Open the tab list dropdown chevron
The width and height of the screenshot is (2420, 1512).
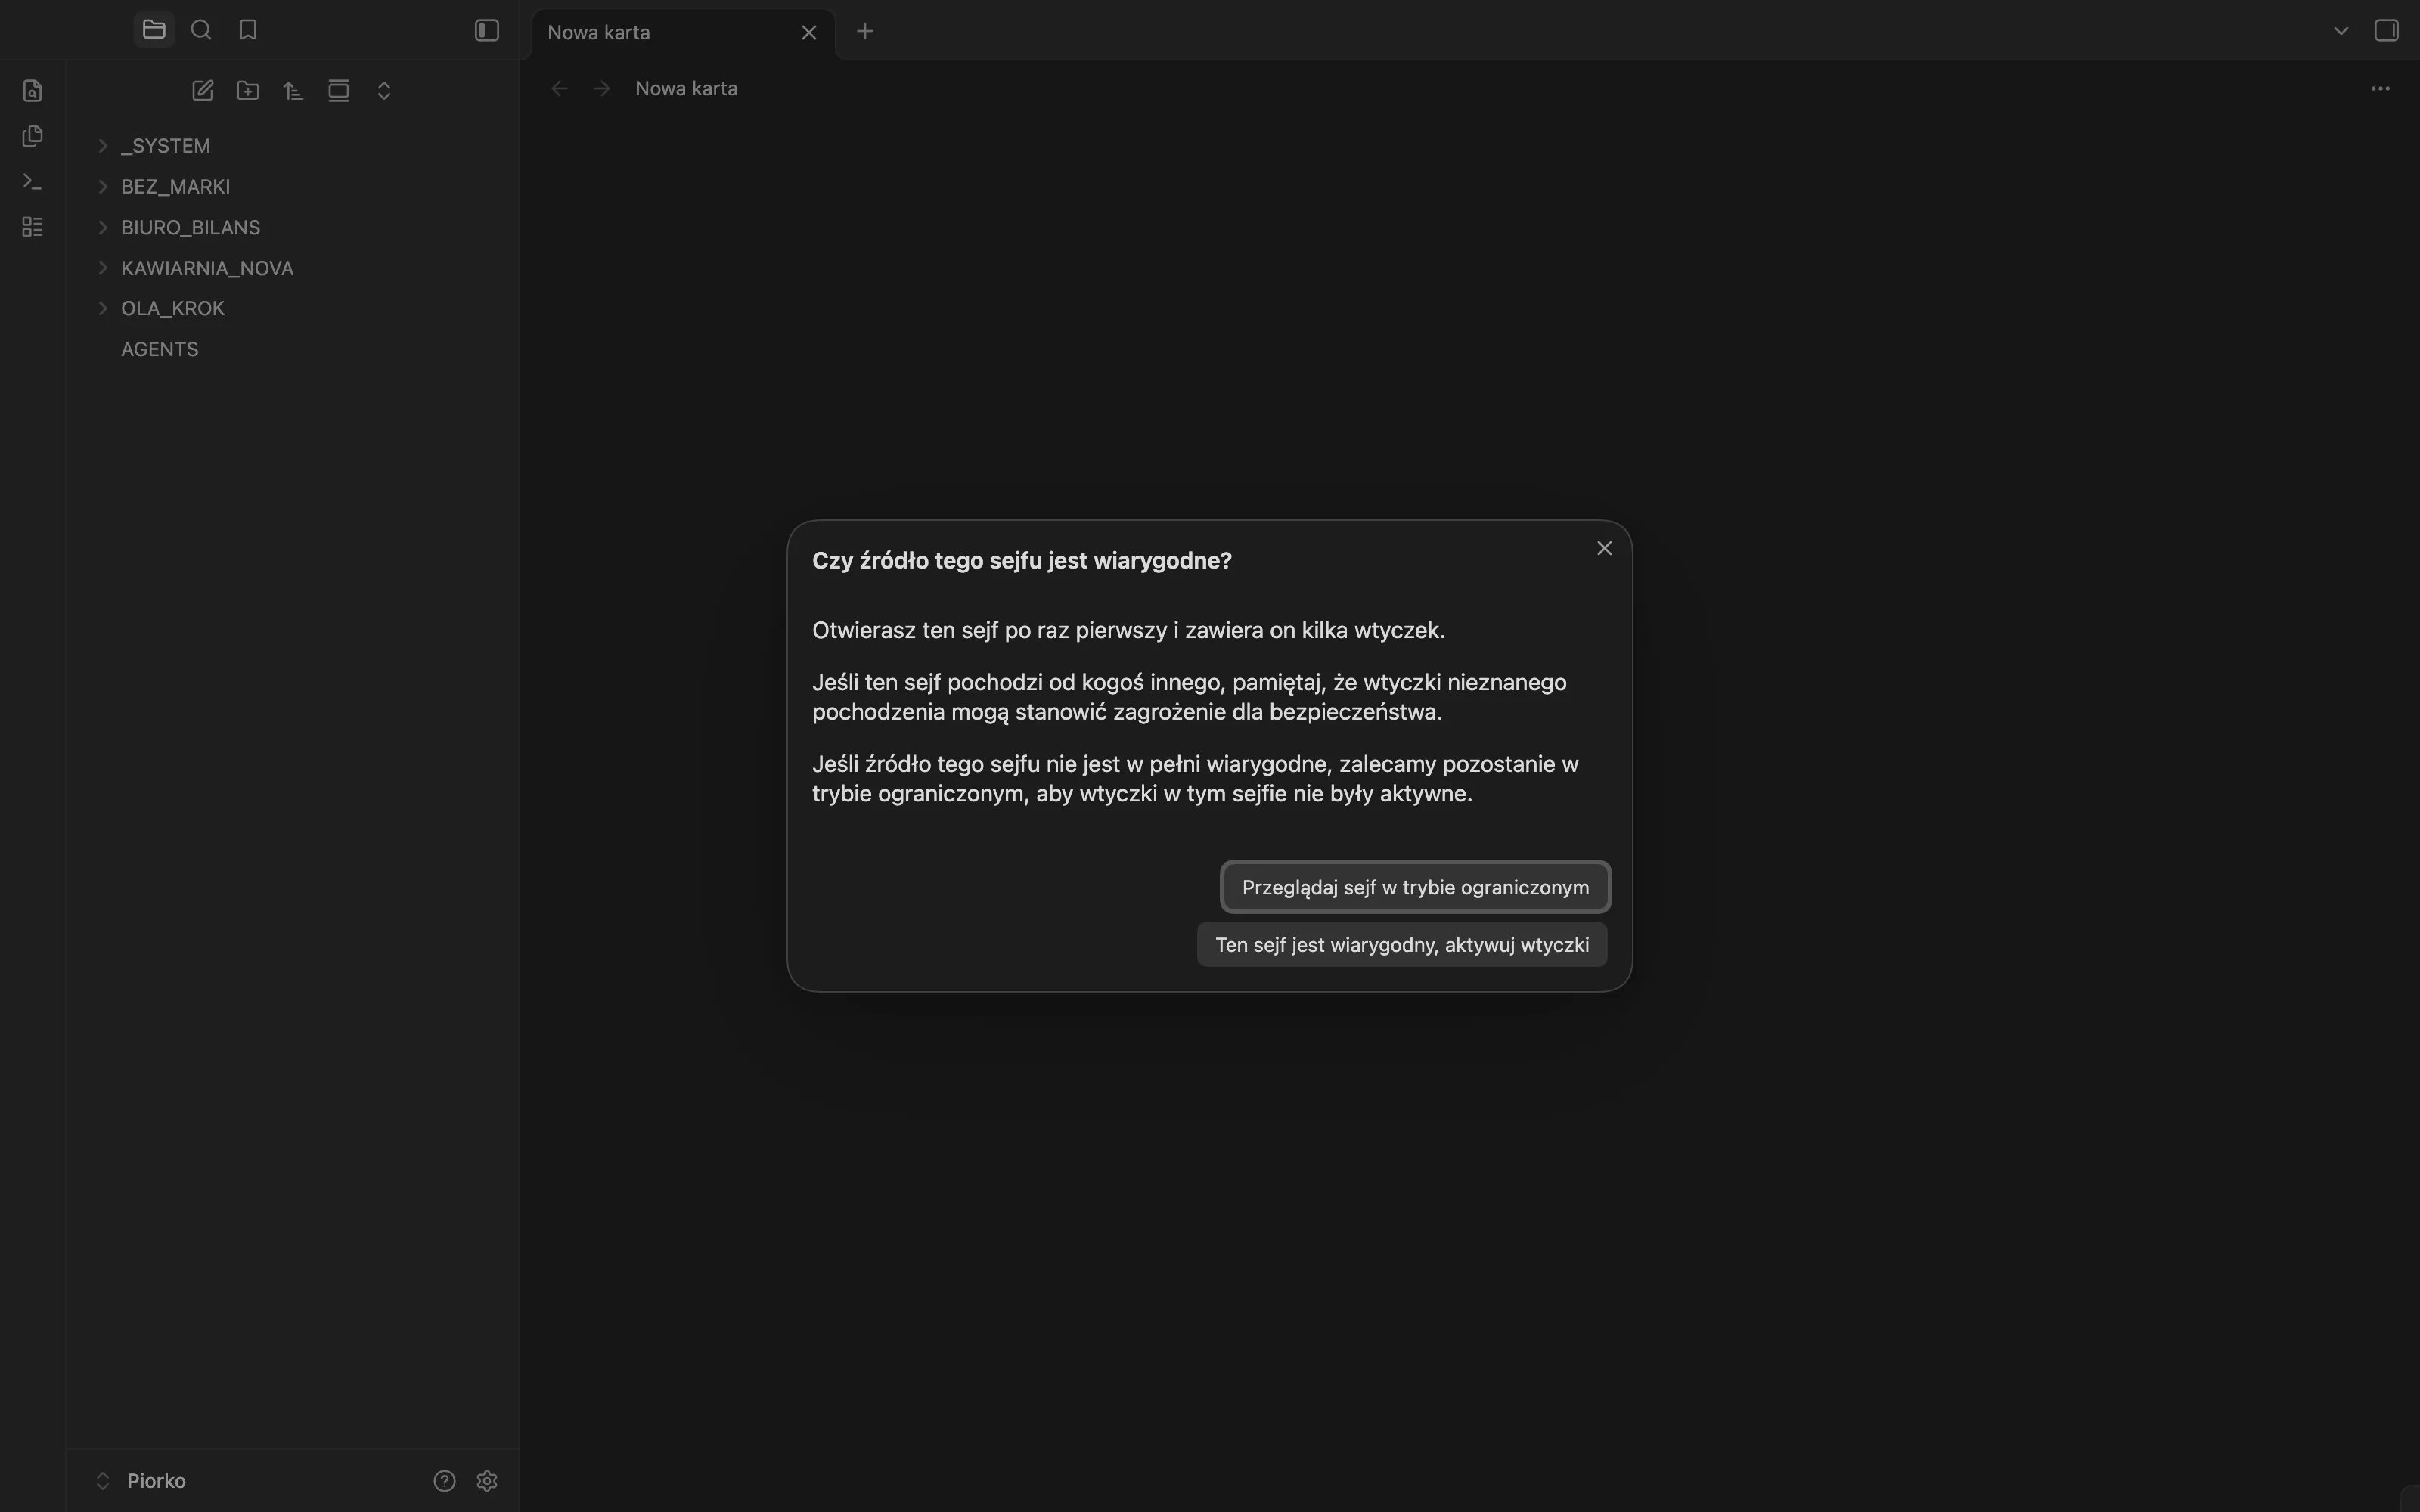coord(2340,31)
